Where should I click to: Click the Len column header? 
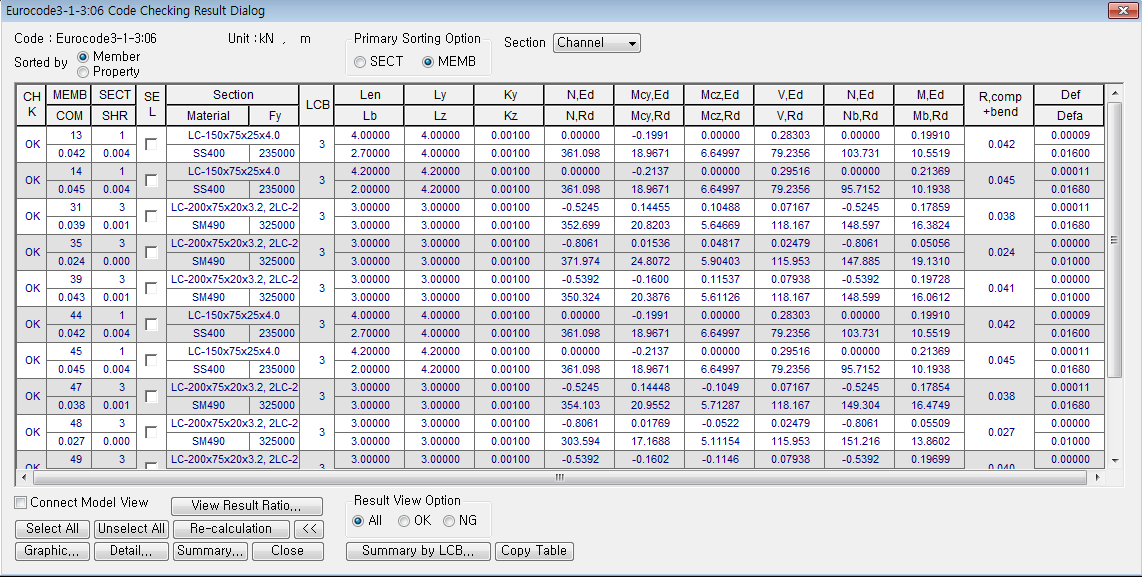click(370, 95)
